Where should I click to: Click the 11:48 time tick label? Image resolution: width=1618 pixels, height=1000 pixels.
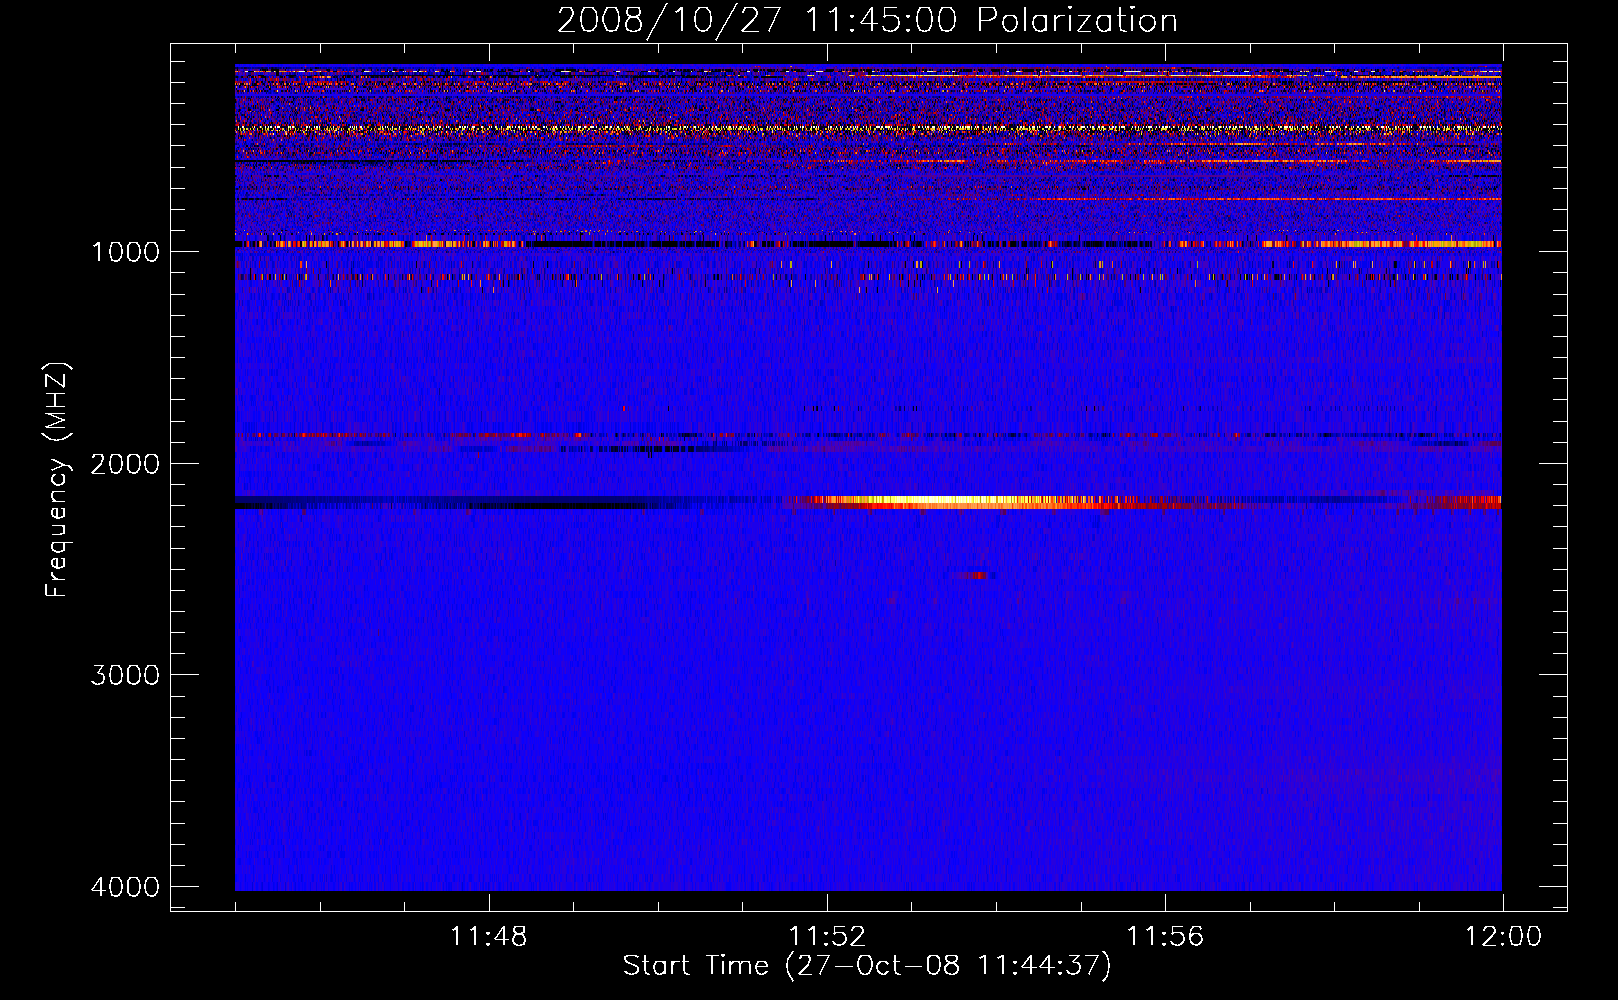[488, 937]
